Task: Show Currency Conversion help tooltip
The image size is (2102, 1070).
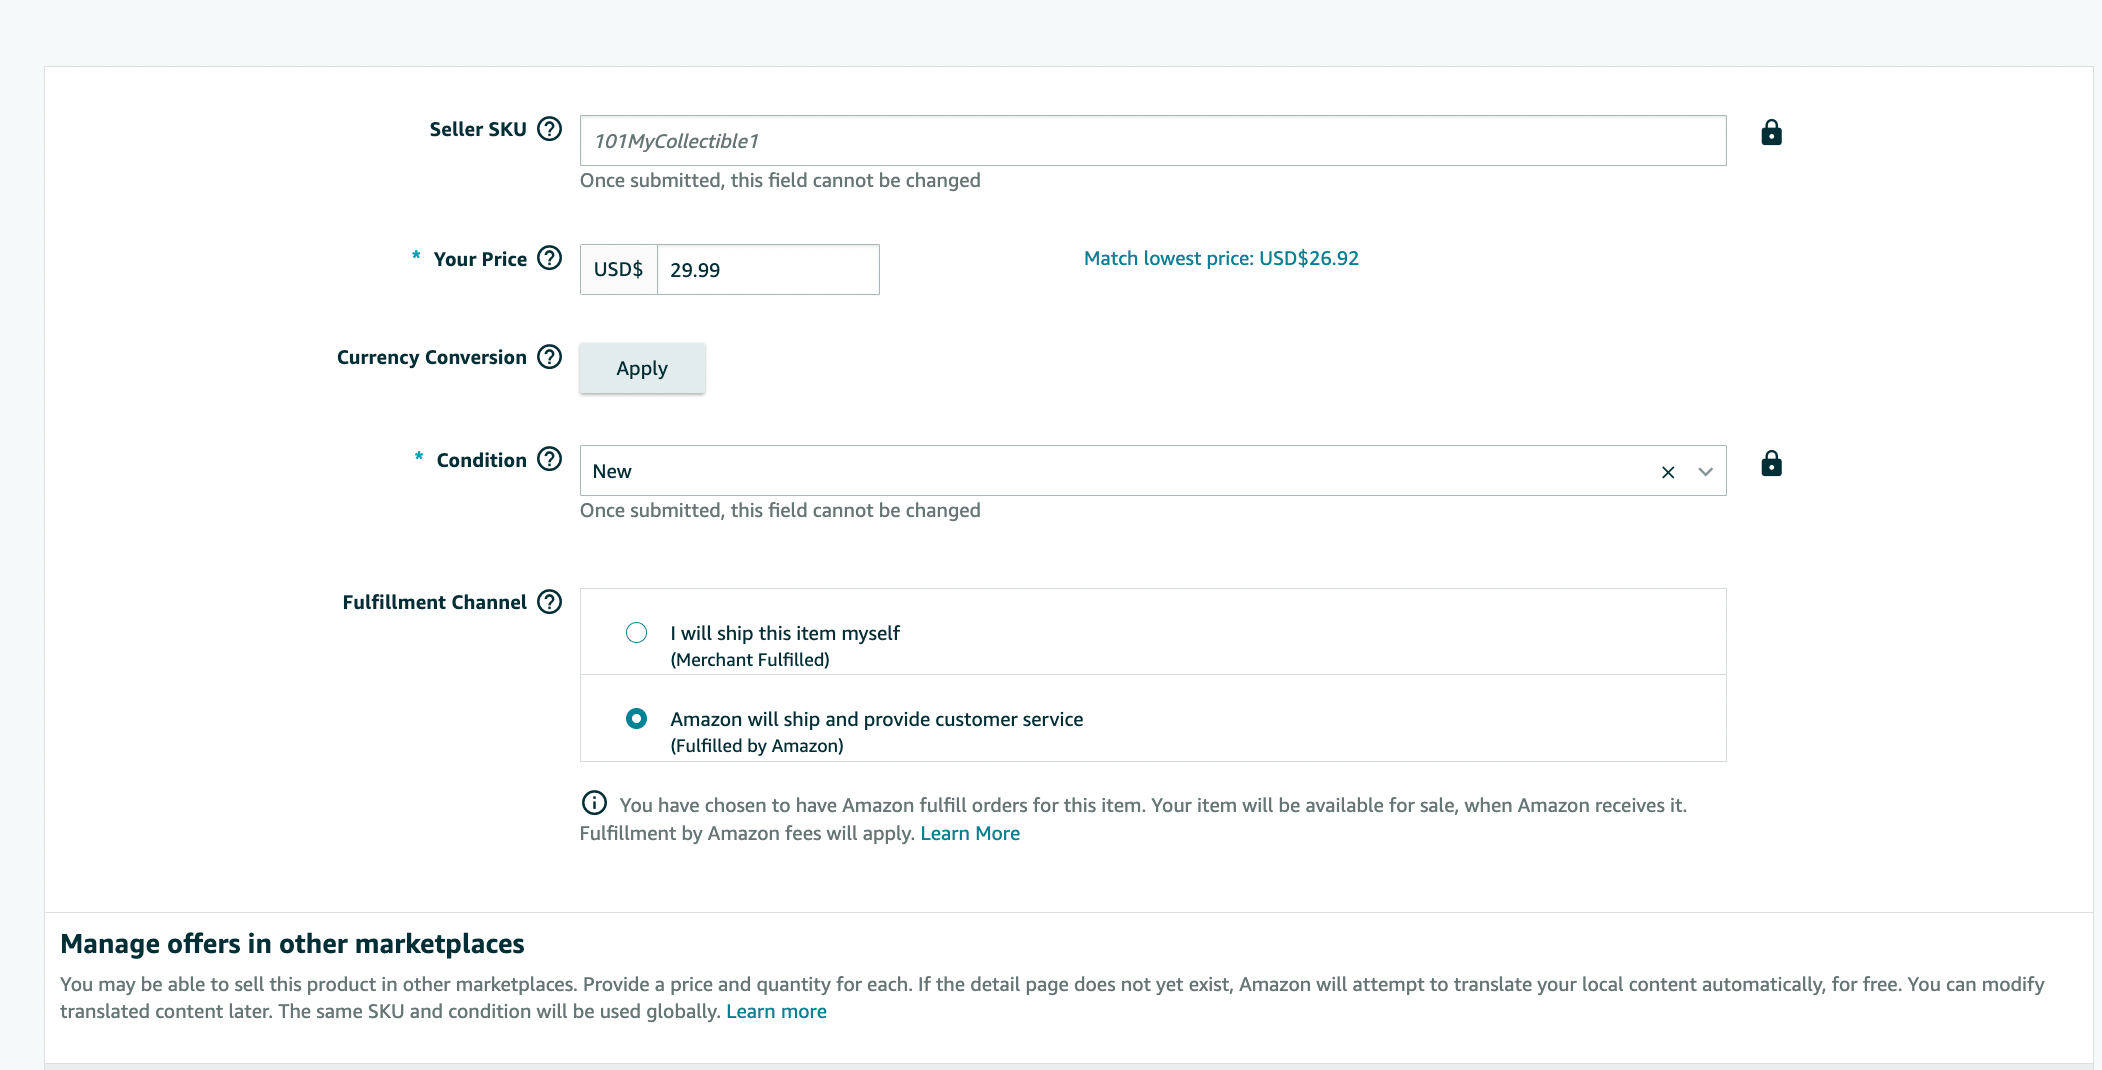Action: pos(550,357)
